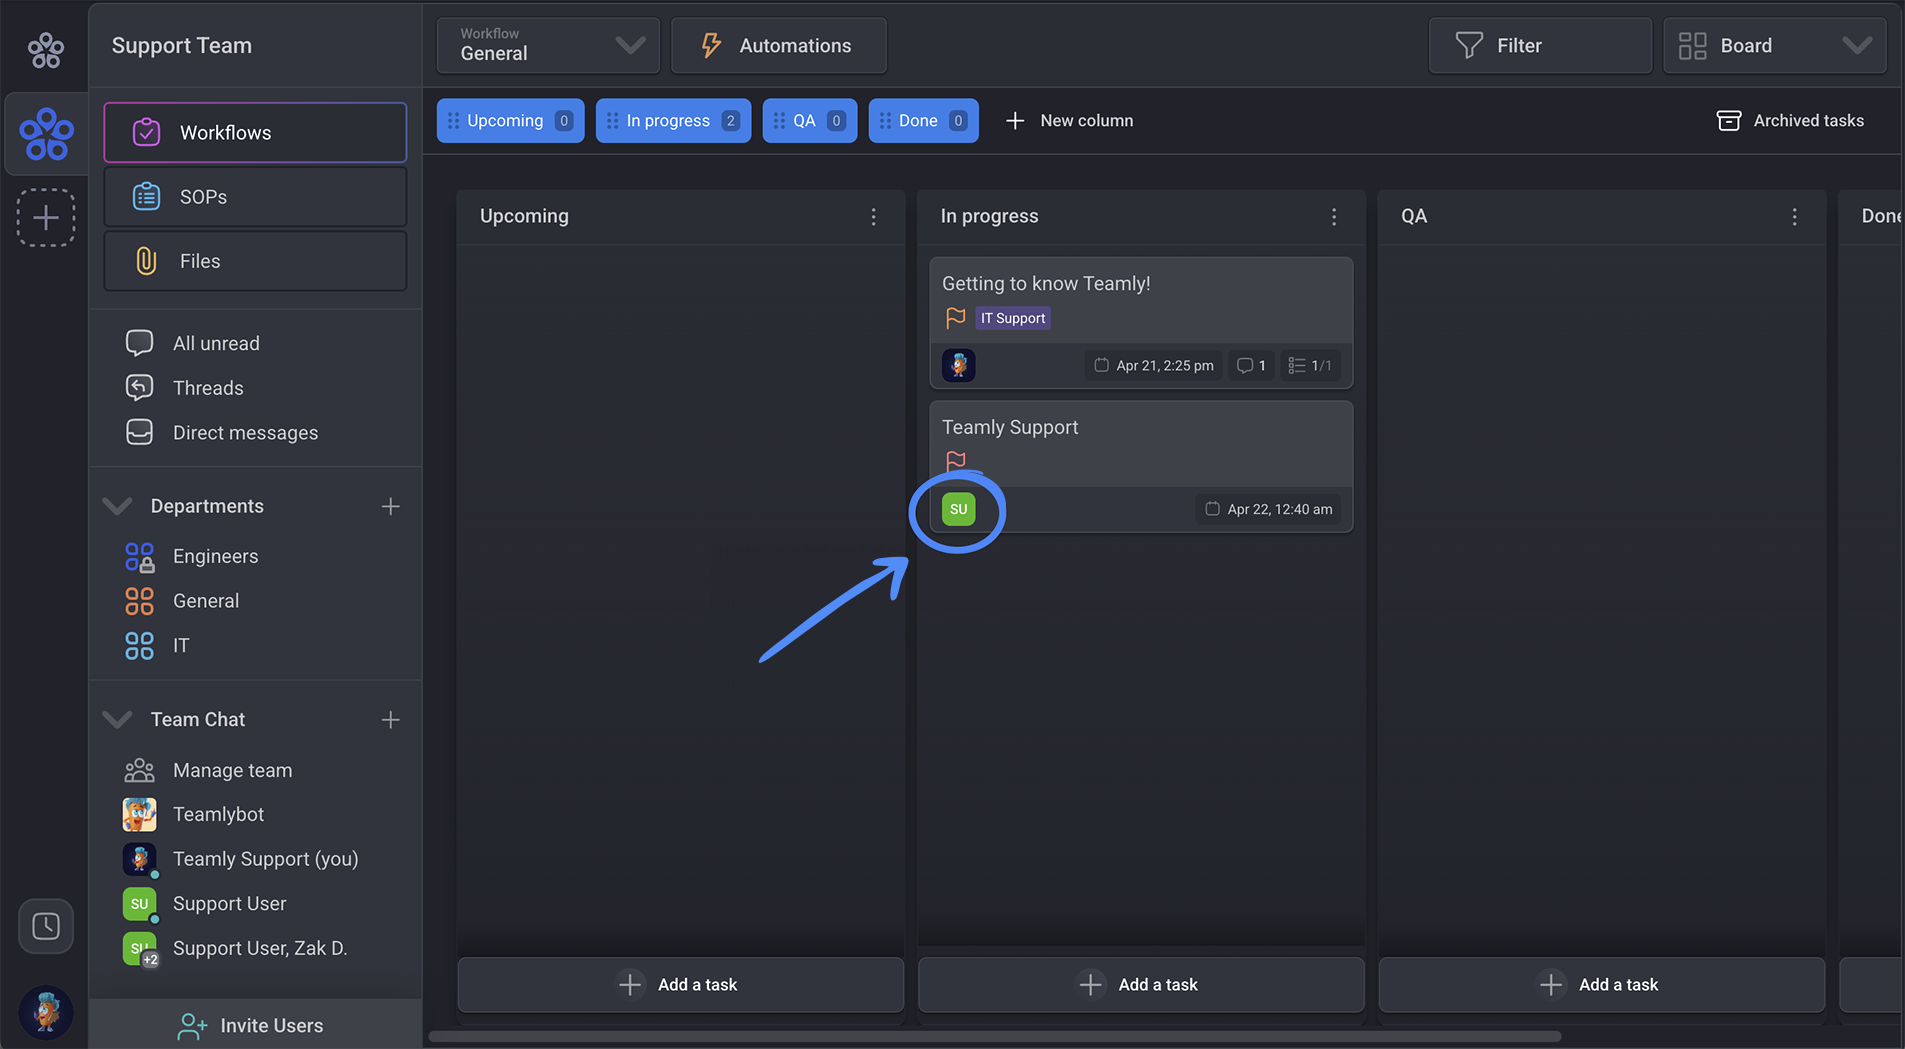Image resolution: width=1905 pixels, height=1049 pixels.
Task: Click the Support Team header title
Action: [x=182, y=45]
